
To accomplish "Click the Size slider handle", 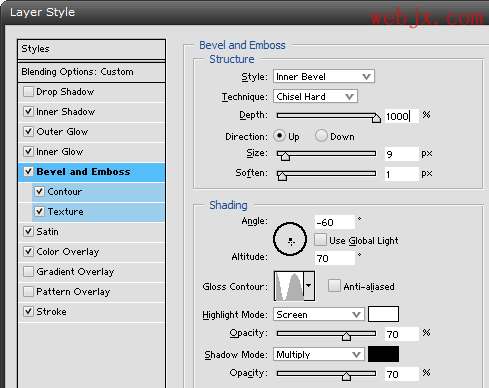I will (285, 156).
